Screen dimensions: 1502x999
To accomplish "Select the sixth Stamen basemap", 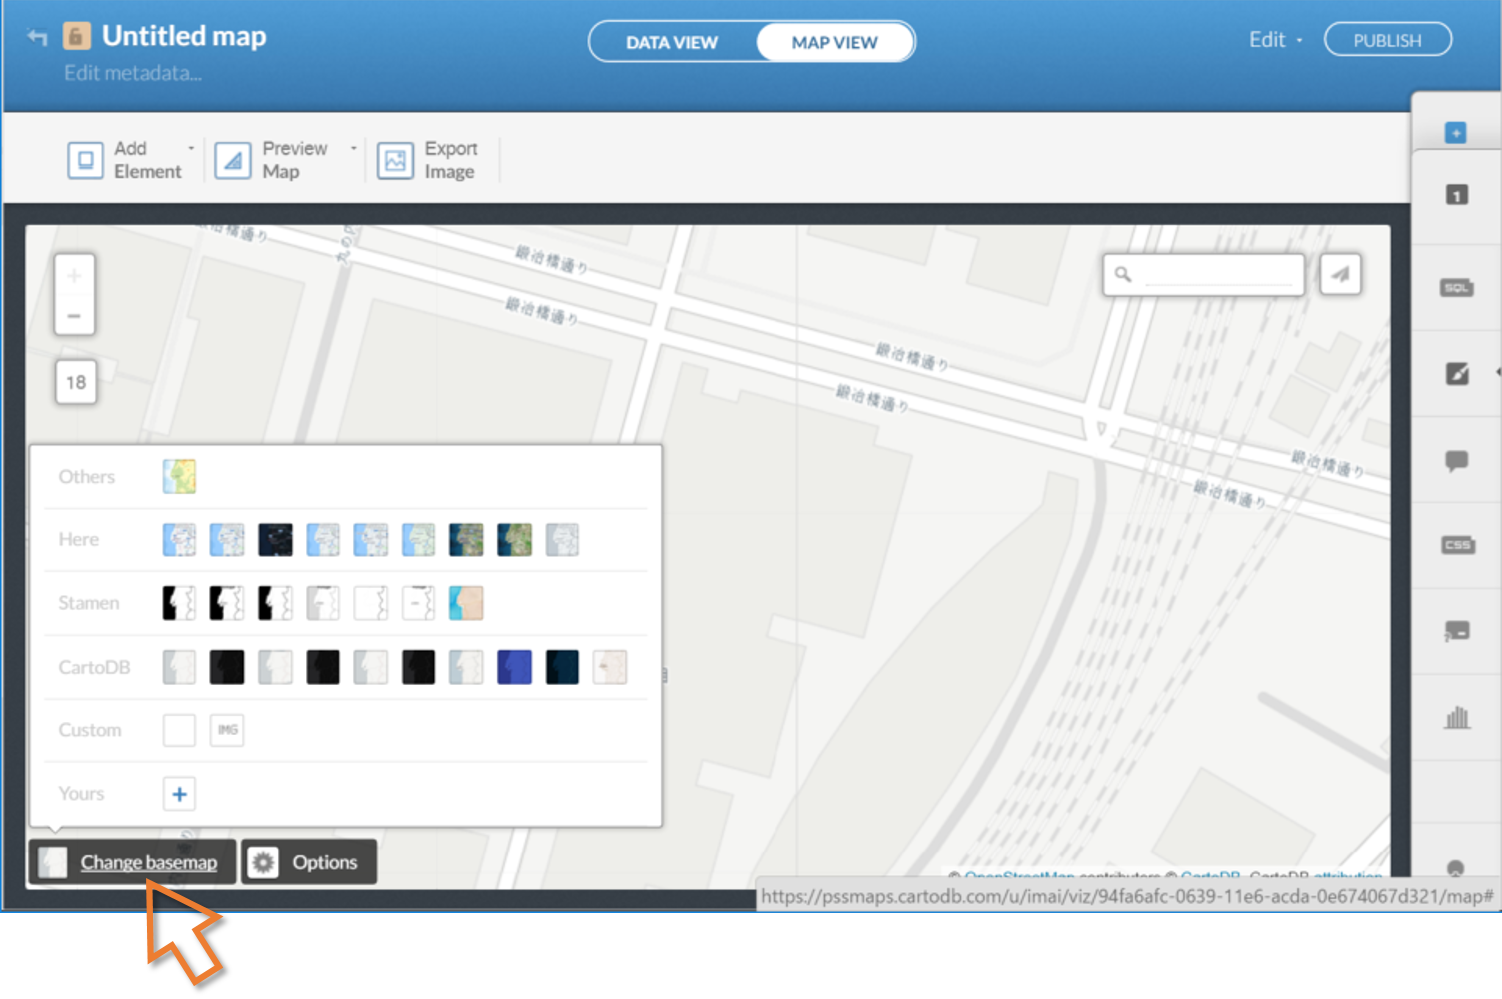I will pyautogui.click(x=418, y=603).
